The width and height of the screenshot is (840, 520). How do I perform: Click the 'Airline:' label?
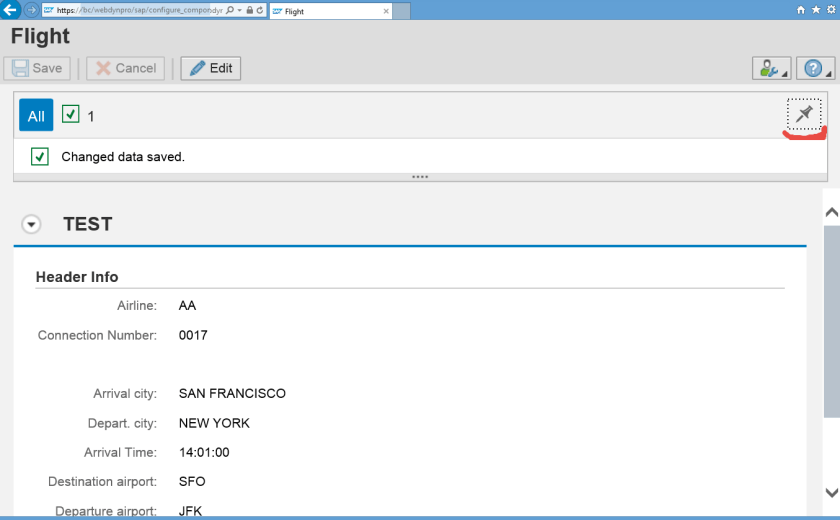[137, 306]
